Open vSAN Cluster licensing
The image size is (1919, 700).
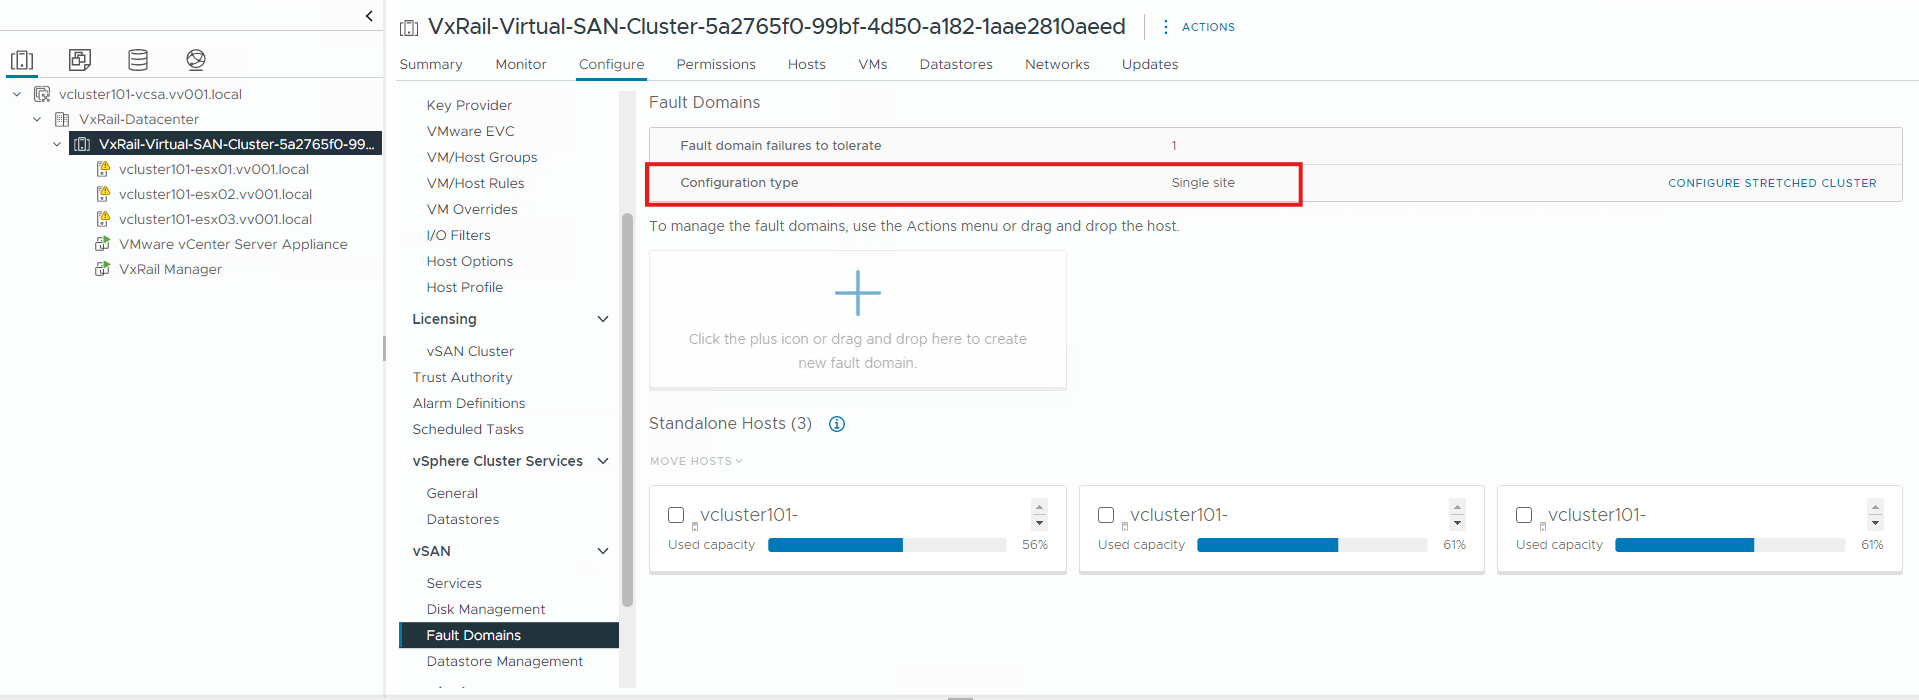tap(470, 351)
